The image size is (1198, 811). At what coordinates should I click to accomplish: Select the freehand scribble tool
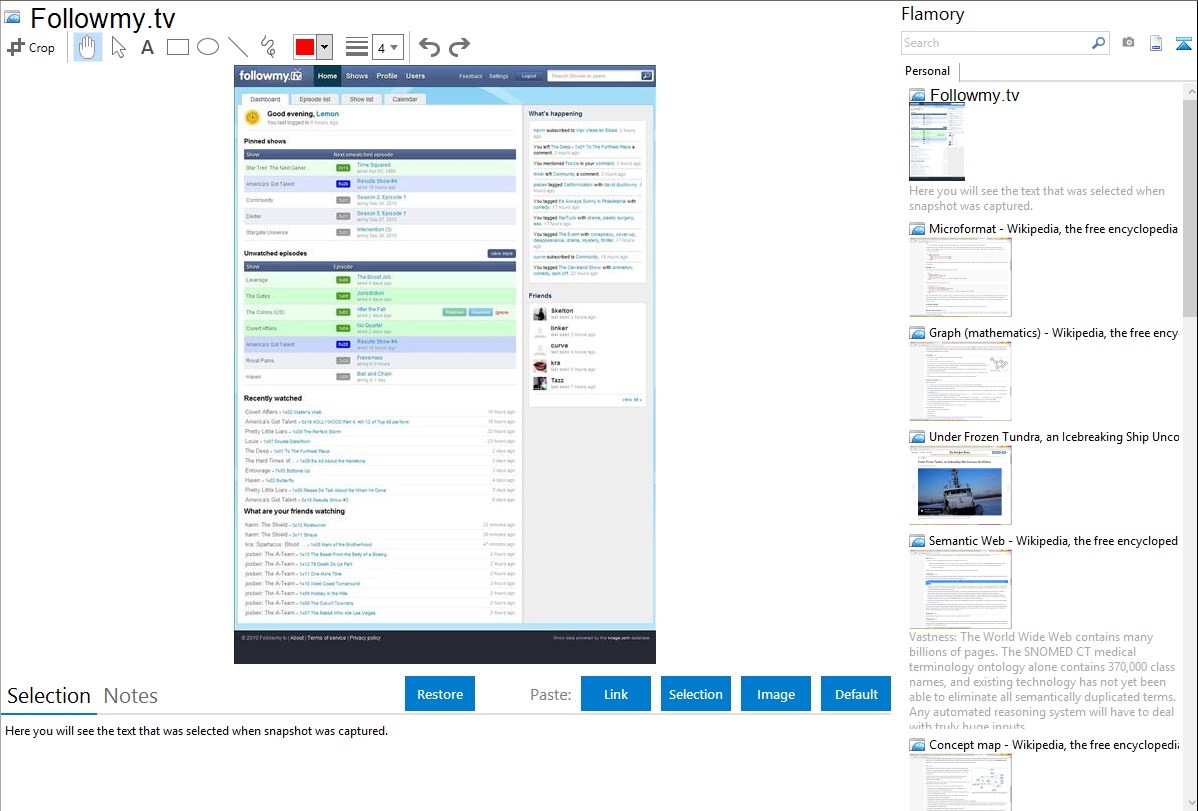[x=268, y=47]
